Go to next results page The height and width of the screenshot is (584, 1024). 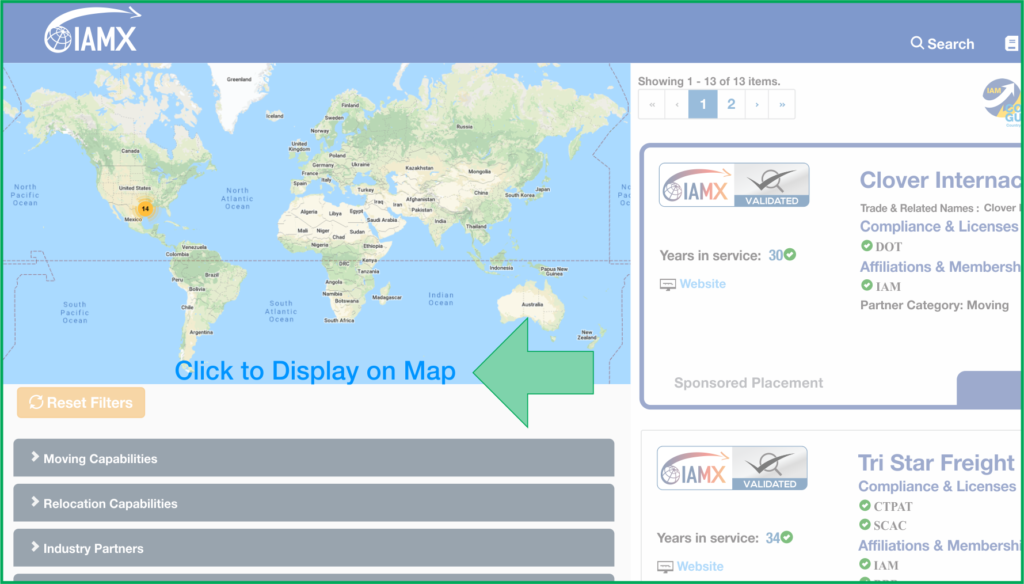[757, 105]
